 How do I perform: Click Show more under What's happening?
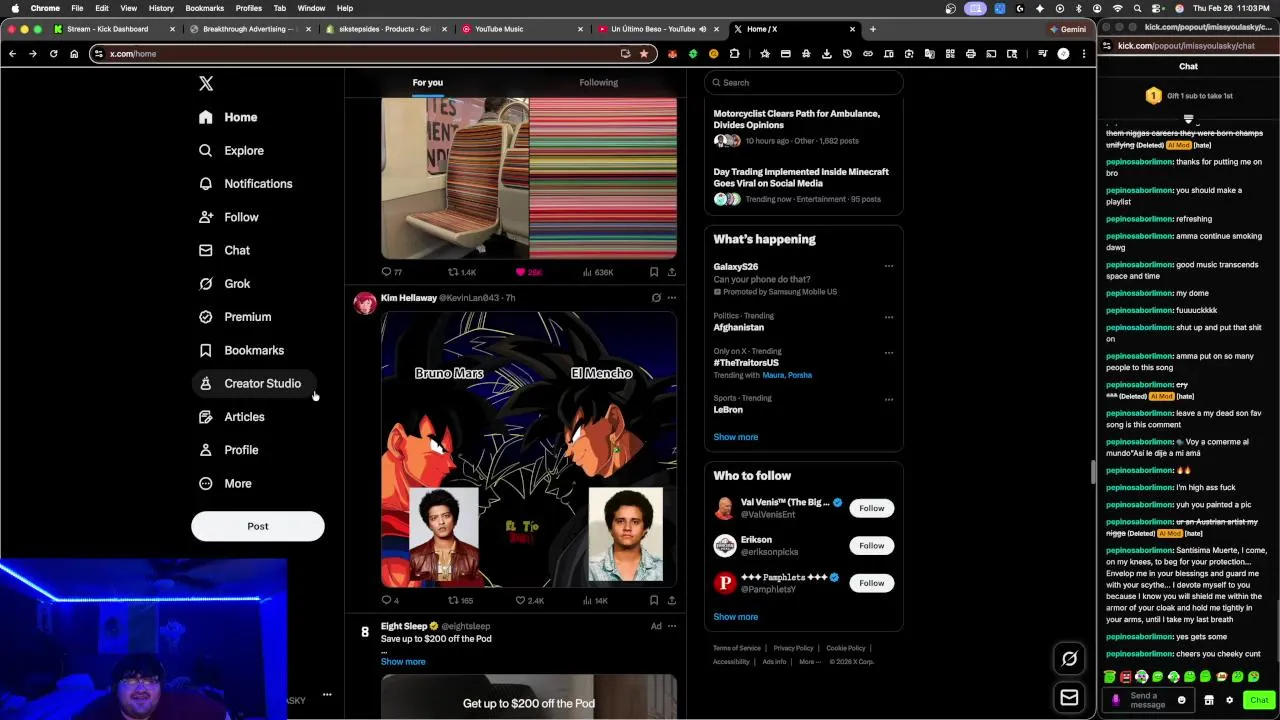coord(736,437)
